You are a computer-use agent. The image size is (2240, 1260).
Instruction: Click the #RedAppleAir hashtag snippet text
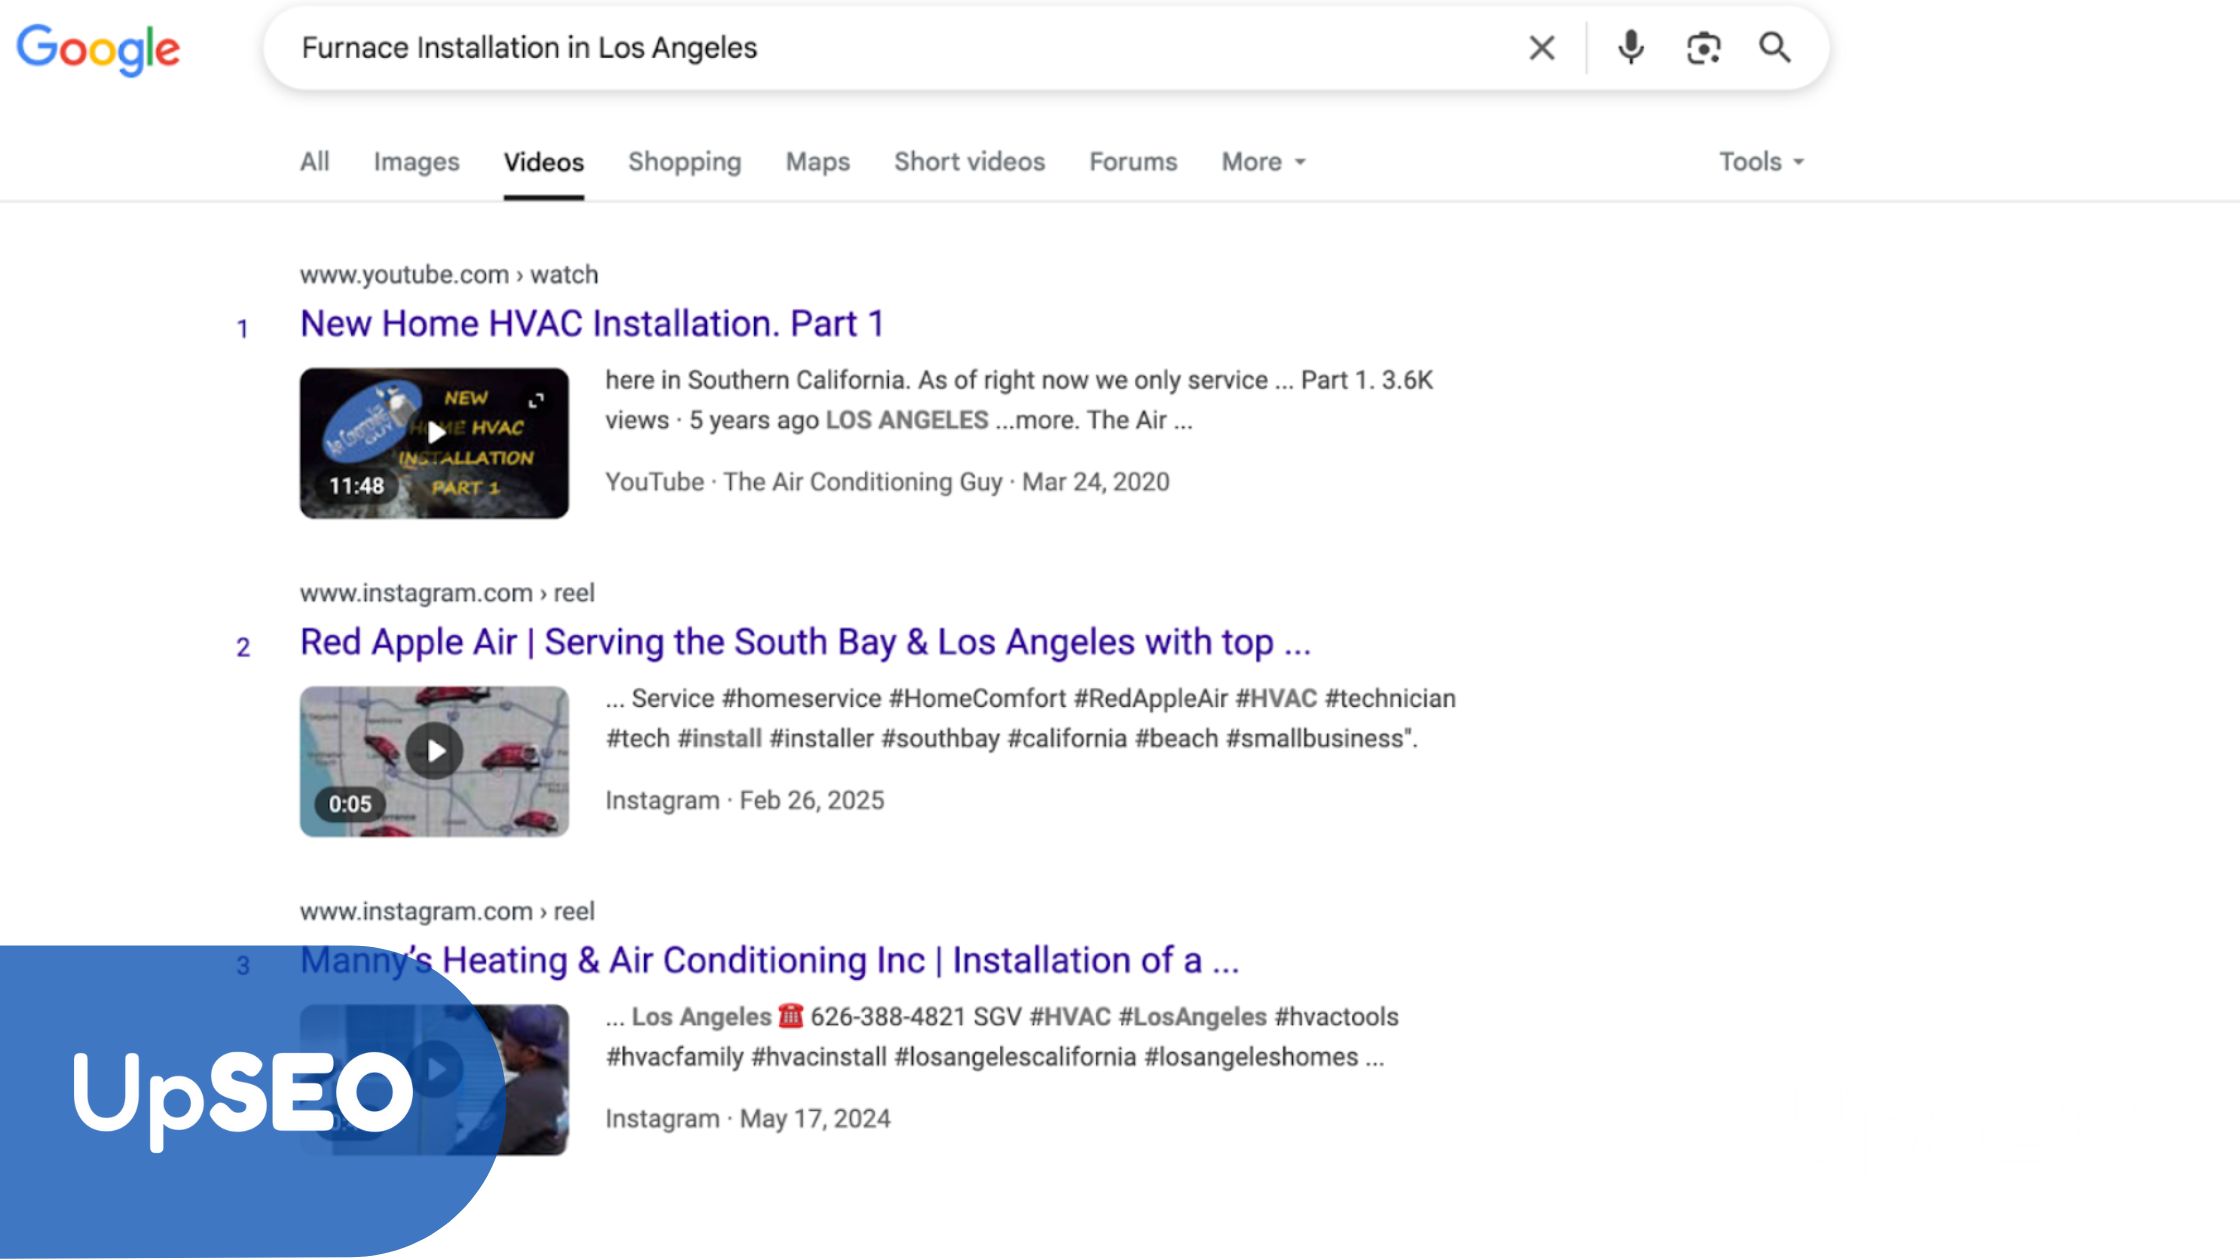pos(1150,698)
